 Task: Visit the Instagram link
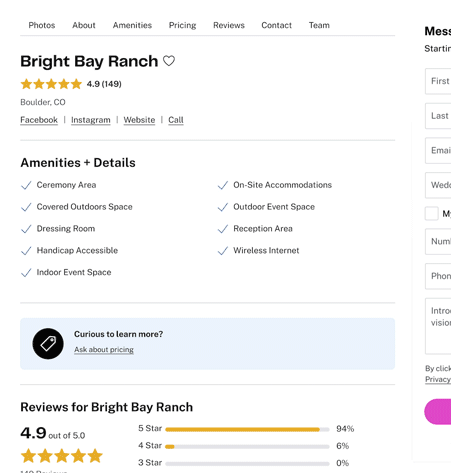tap(91, 120)
